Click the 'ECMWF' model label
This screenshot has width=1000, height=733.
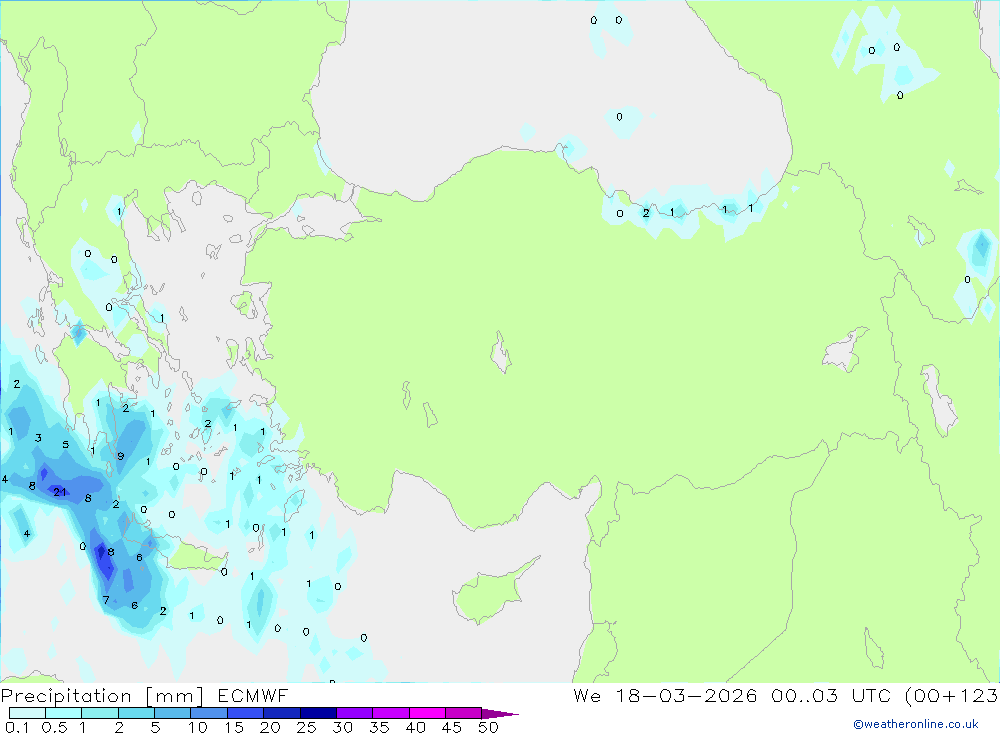tap(253, 696)
